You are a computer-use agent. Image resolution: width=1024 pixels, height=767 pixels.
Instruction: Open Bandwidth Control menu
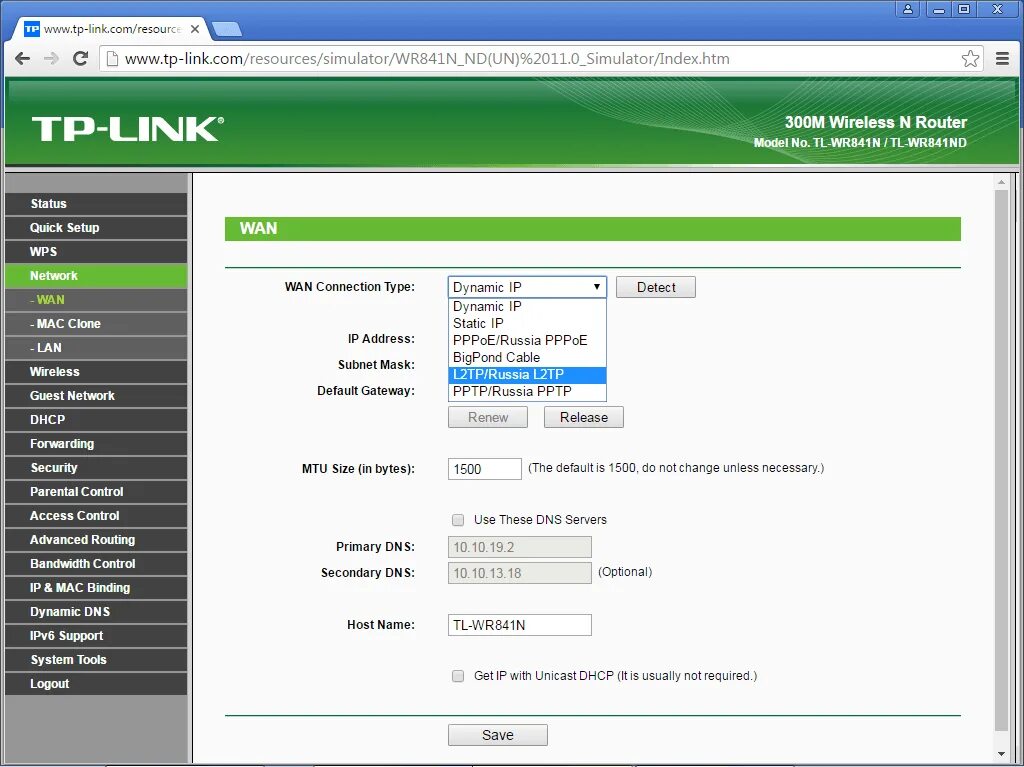click(x=96, y=564)
